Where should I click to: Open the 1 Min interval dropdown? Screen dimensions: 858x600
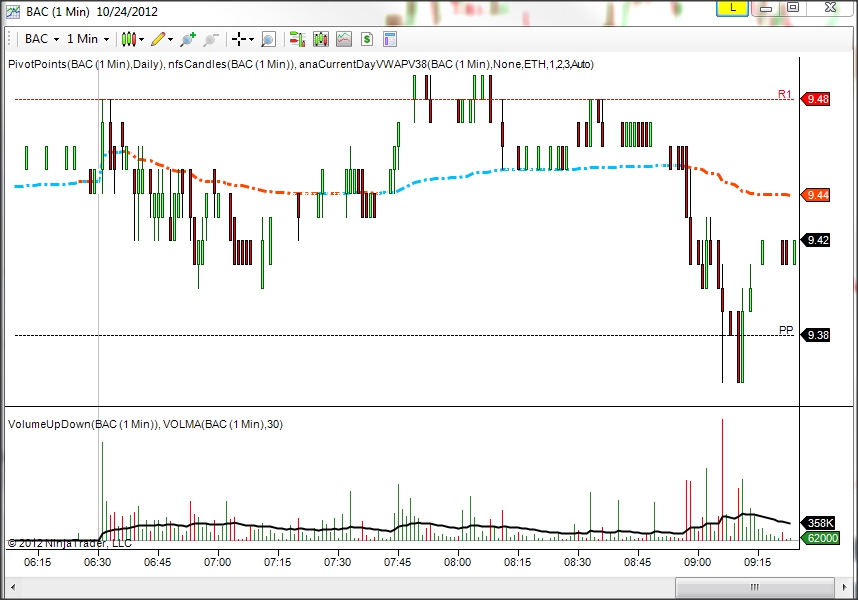point(88,39)
